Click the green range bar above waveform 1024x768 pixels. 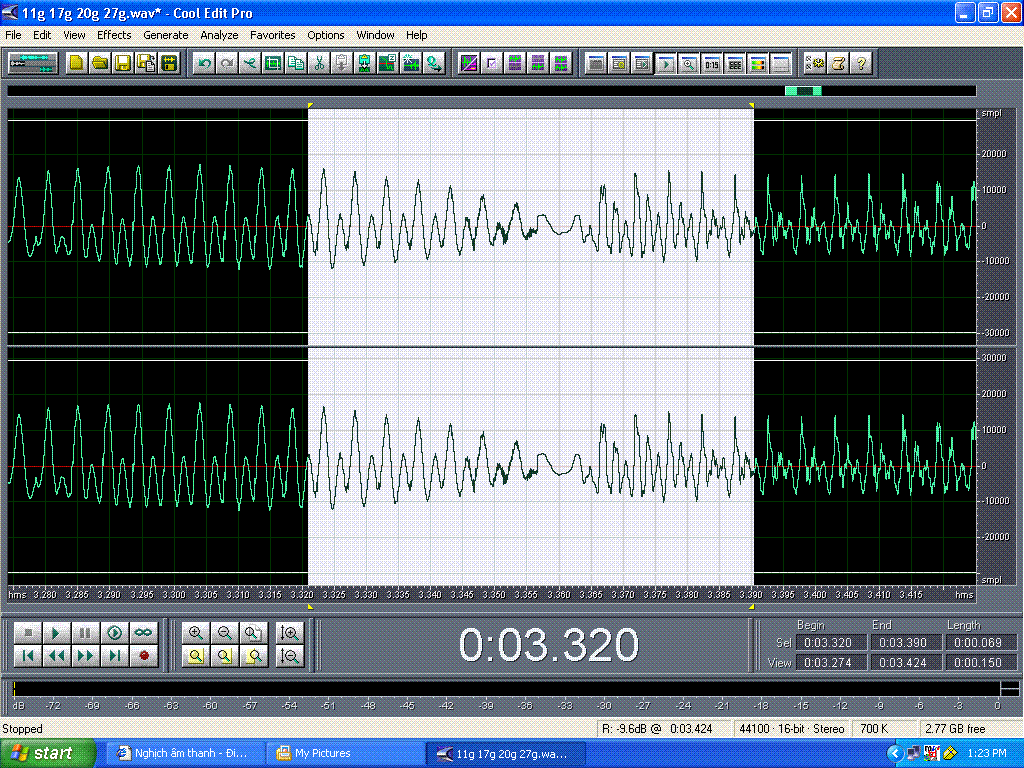(x=803, y=91)
